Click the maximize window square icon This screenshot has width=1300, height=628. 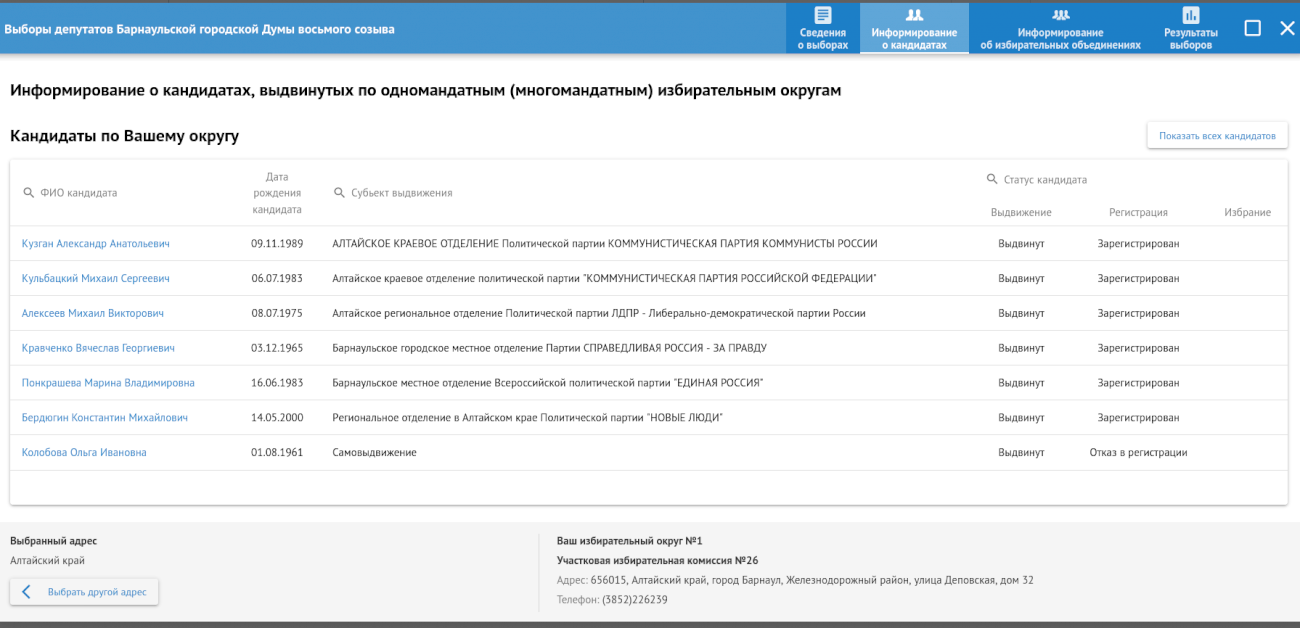click(1252, 28)
